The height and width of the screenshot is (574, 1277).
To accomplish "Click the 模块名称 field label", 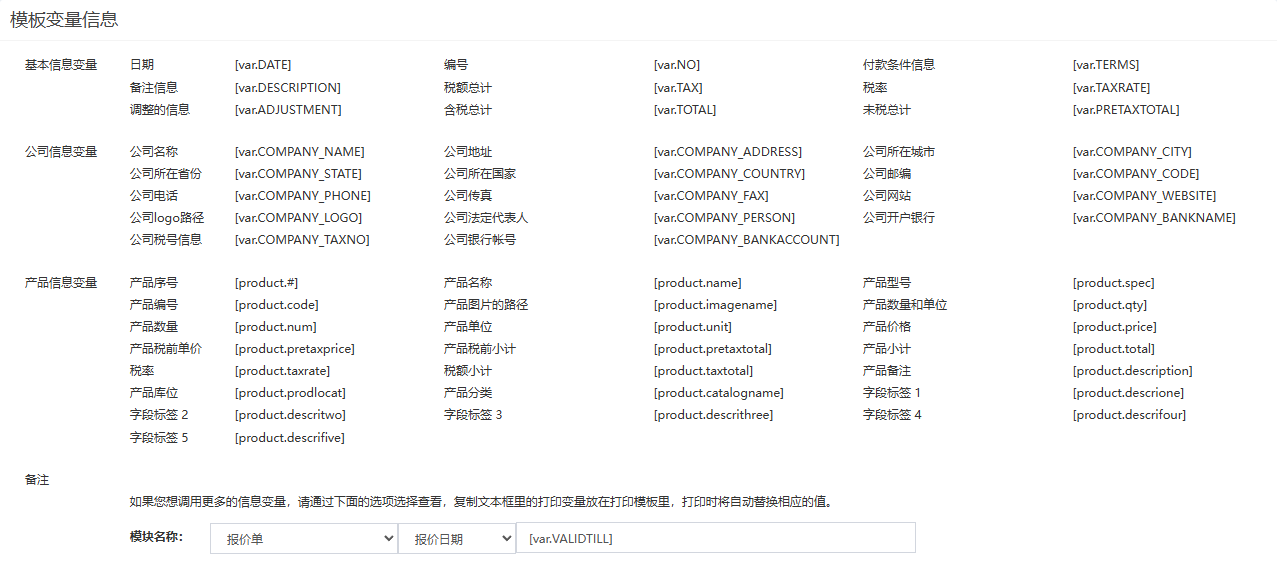I will (x=157, y=537).
